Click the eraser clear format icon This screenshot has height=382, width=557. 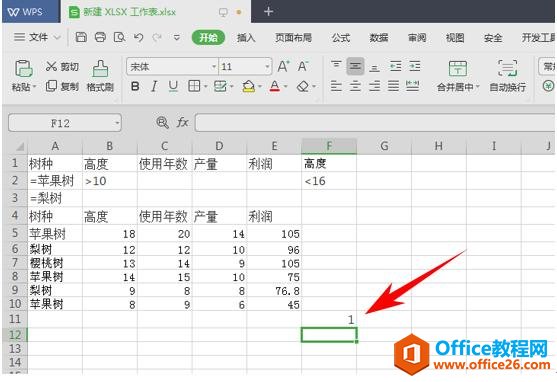(x=303, y=86)
